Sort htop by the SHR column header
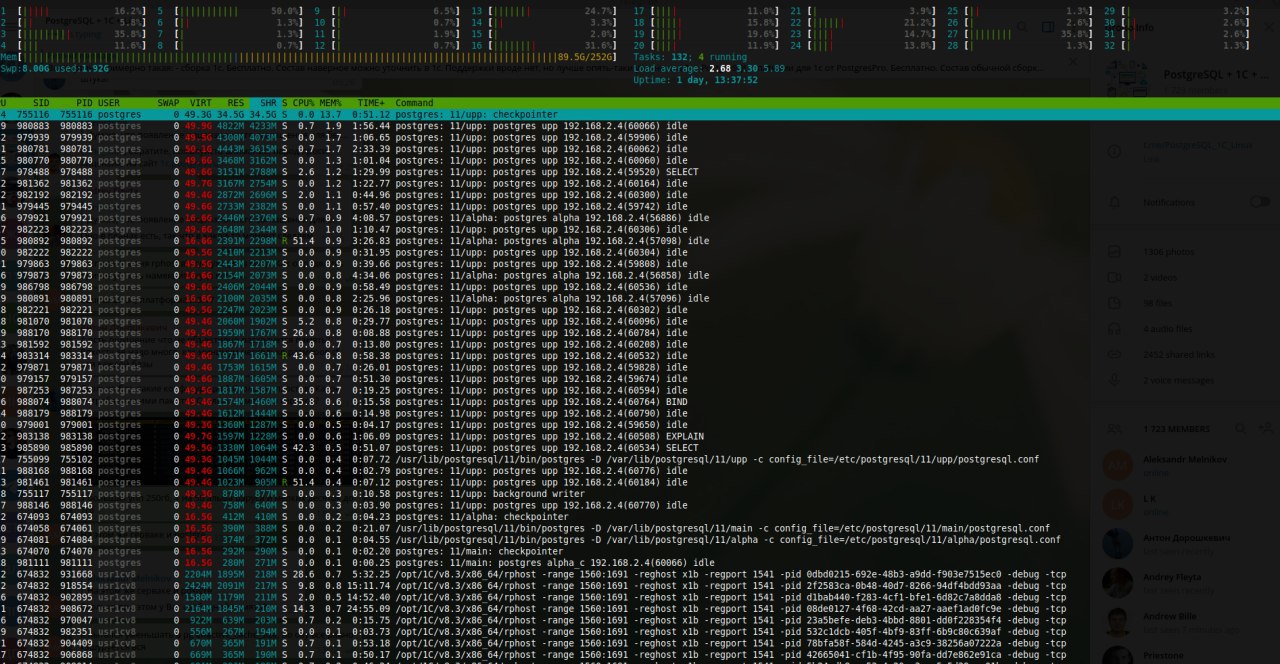This screenshot has width=1280, height=664. pos(268,103)
